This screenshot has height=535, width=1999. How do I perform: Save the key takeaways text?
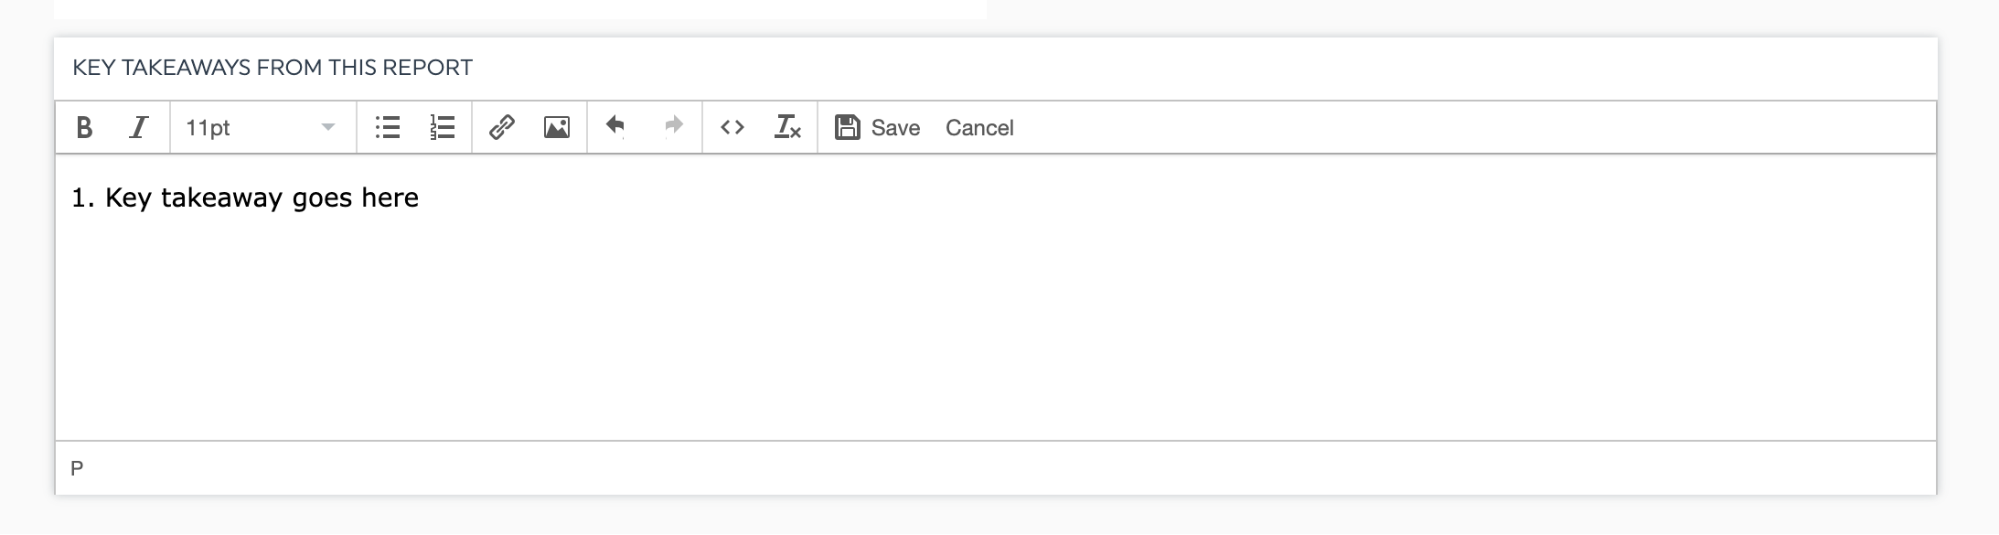pyautogui.click(x=877, y=127)
